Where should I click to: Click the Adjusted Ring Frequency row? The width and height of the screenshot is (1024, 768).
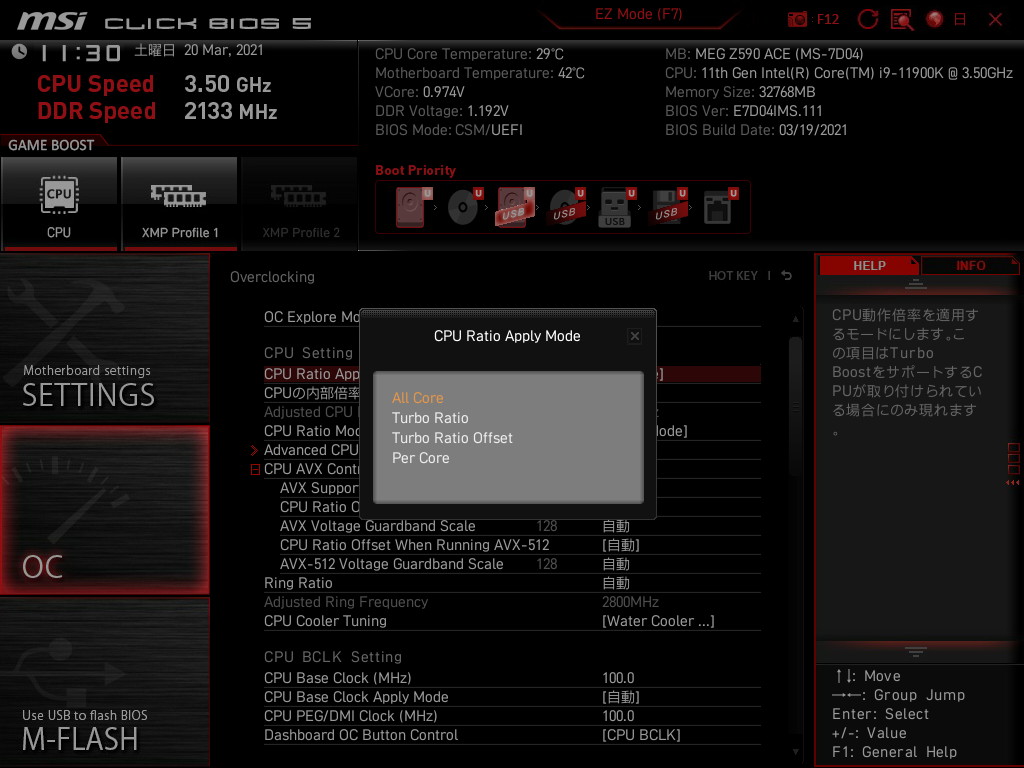[512, 601]
